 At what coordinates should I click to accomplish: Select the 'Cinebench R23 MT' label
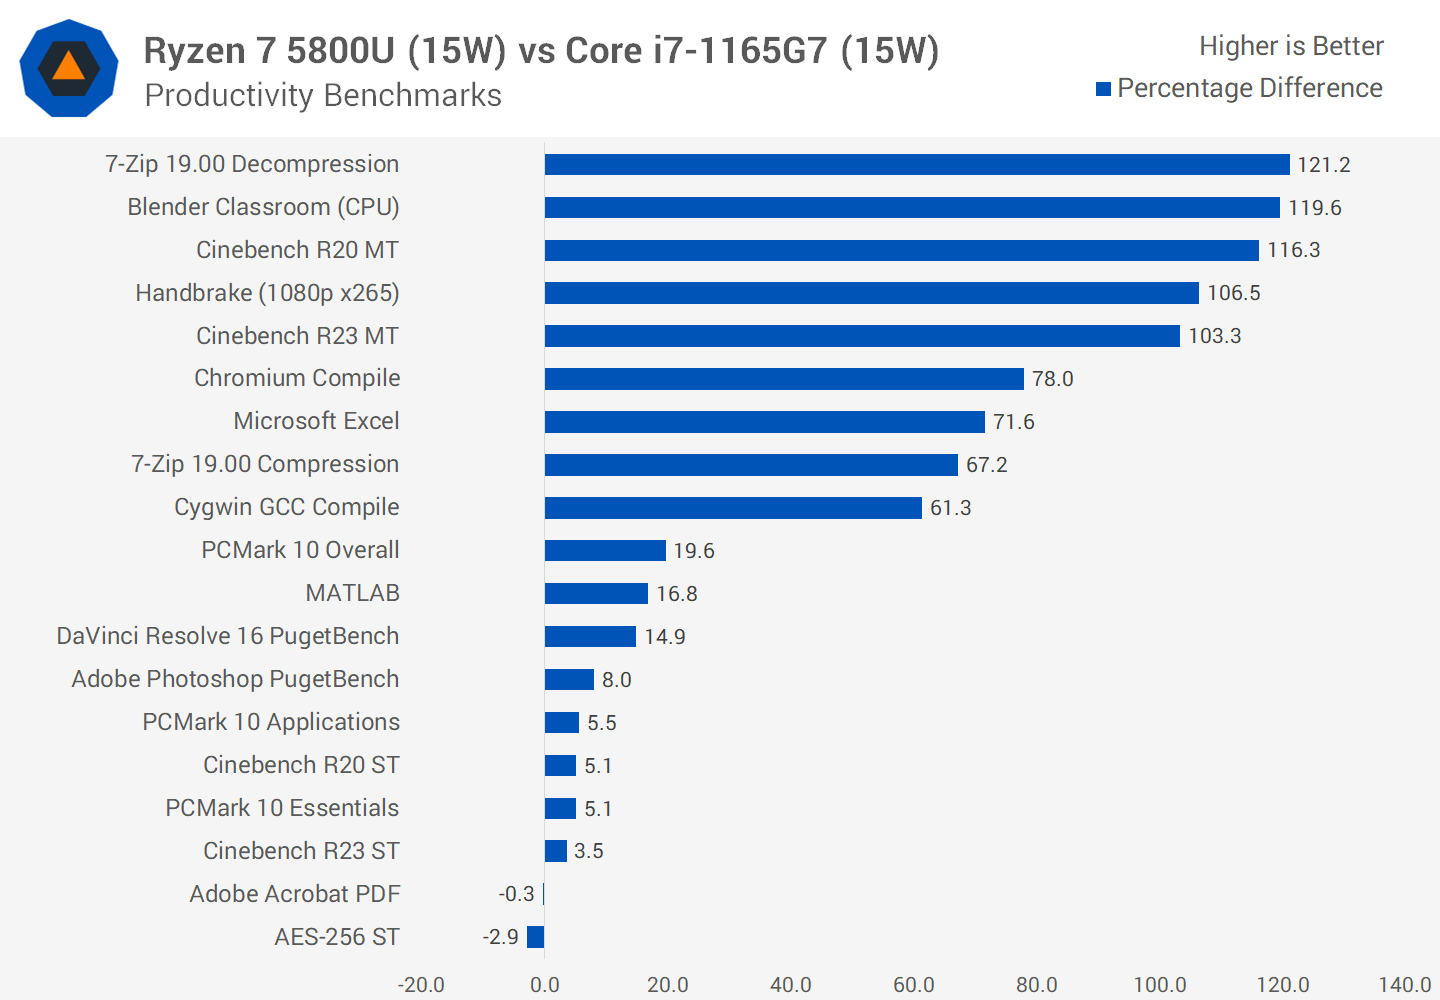[297, 336]
